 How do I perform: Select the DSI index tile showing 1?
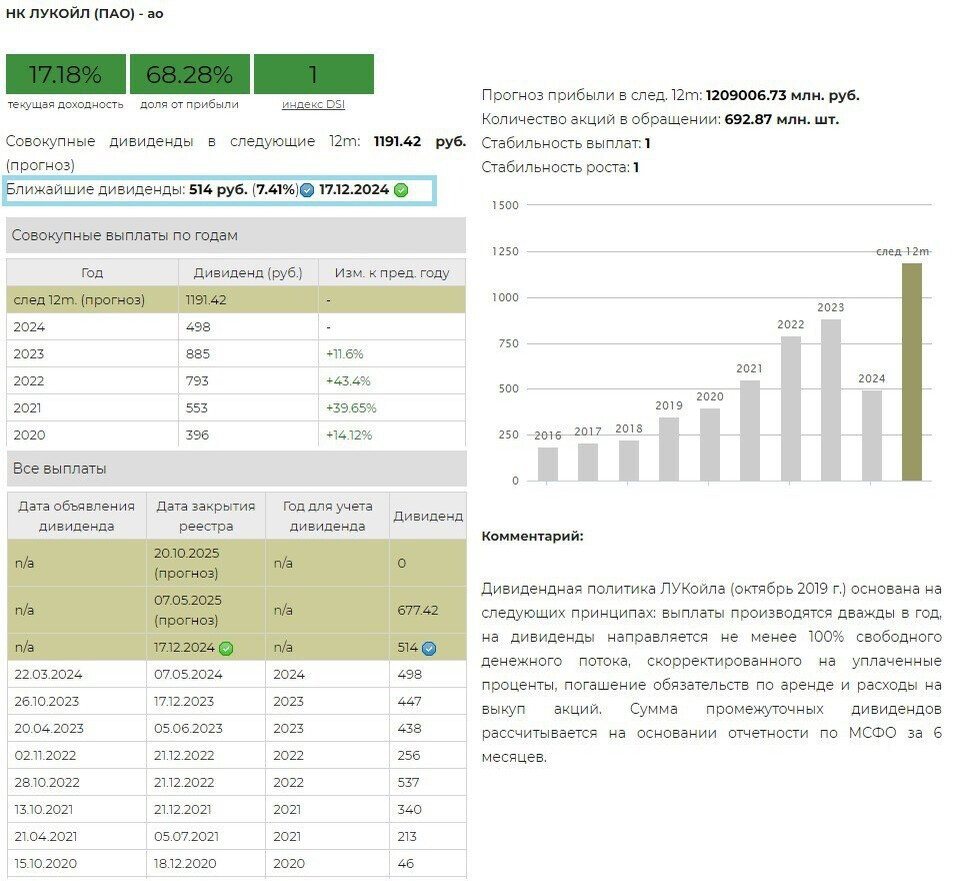pyautogui.click(x=313, y=75)
